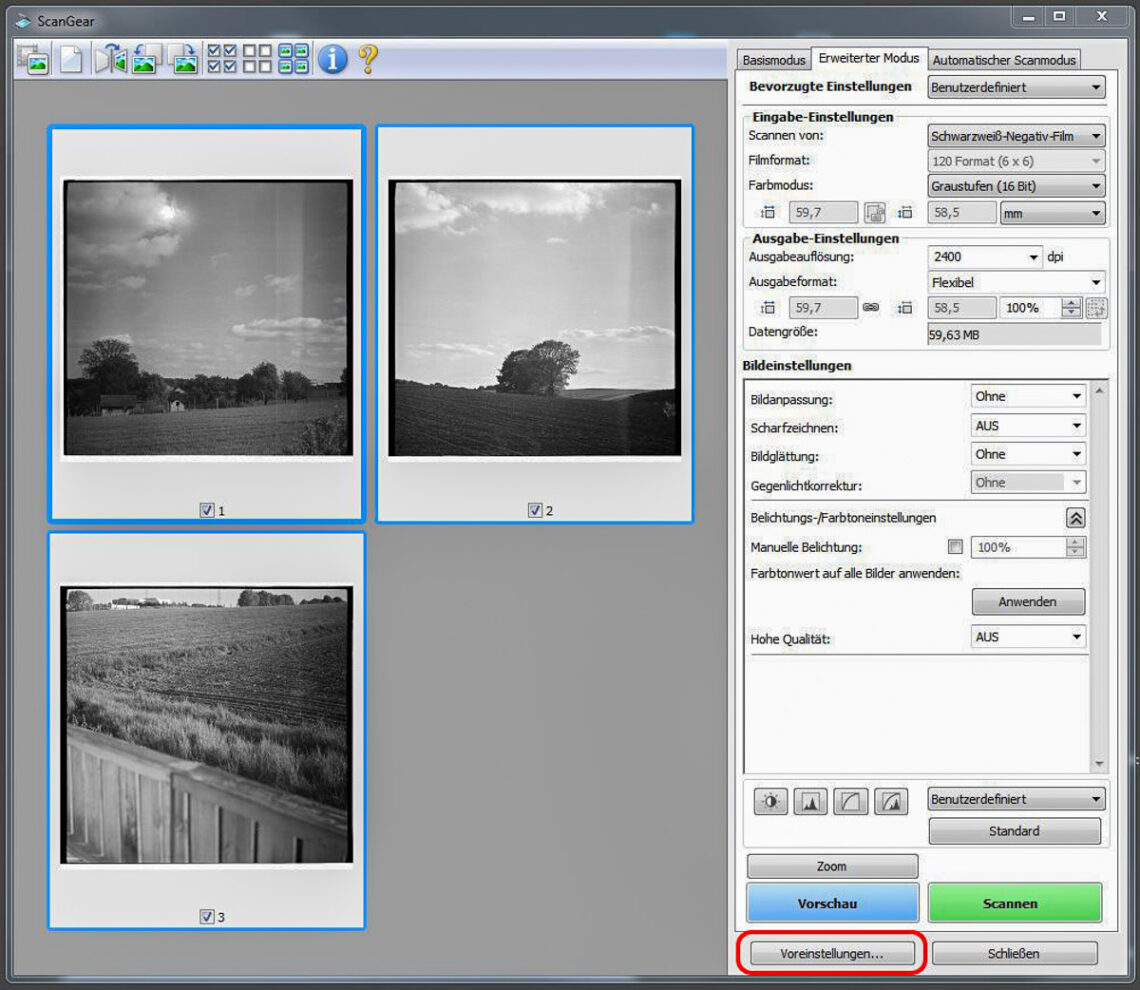Image resolution: width=1140 pixels, height=990 pixels.
Task: Open the Farbmodus dropdown
Action: (1016, 186)
